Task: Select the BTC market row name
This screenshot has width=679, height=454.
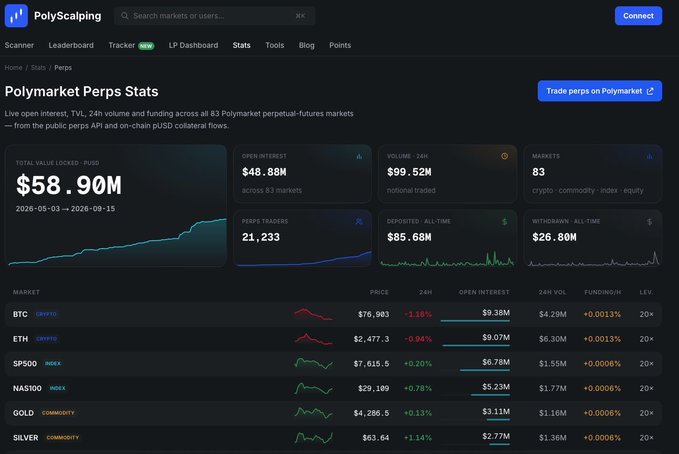Action: 20,314
